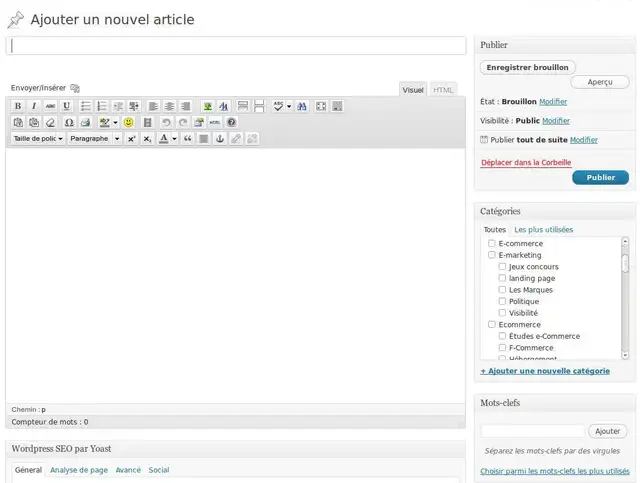The image size is (640, 483).
Task: Click the blue Publier button
Action: click(x=600, y=178)
